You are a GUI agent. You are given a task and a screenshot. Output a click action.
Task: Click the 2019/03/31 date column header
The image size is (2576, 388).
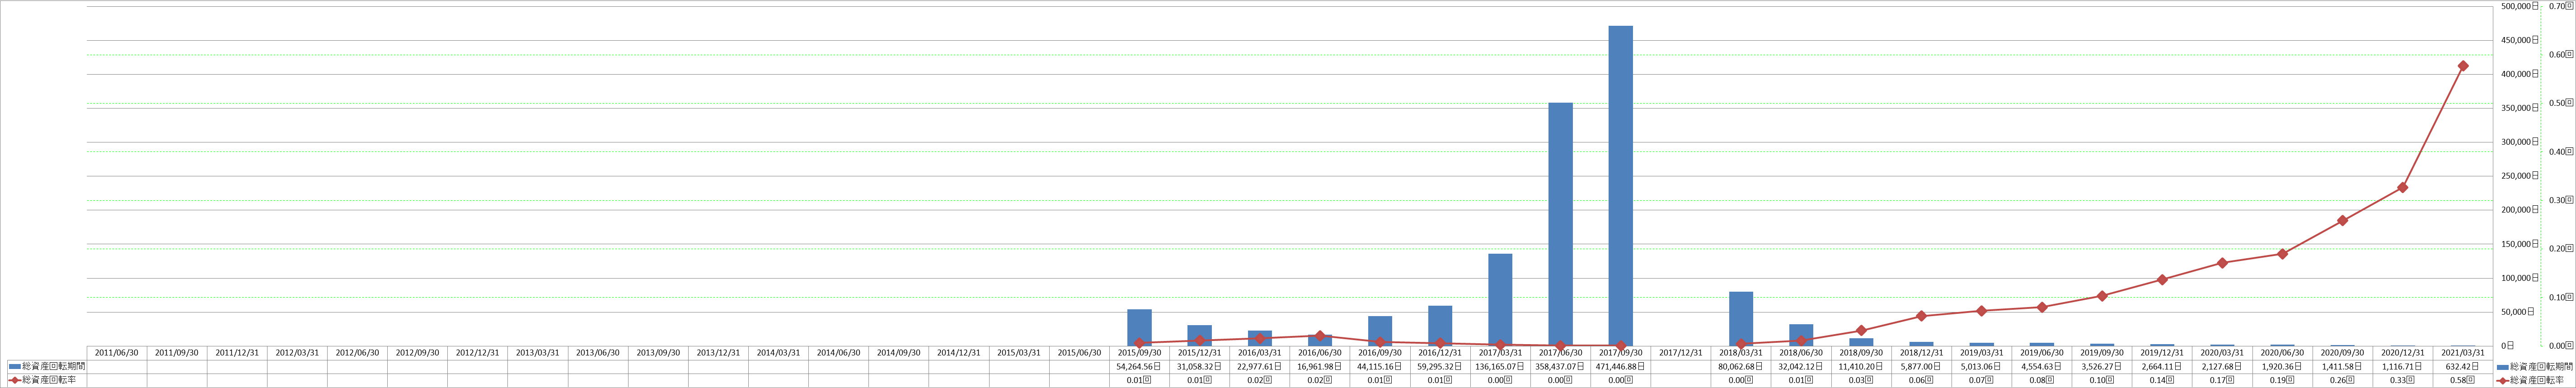click(x=1981, y=353)
